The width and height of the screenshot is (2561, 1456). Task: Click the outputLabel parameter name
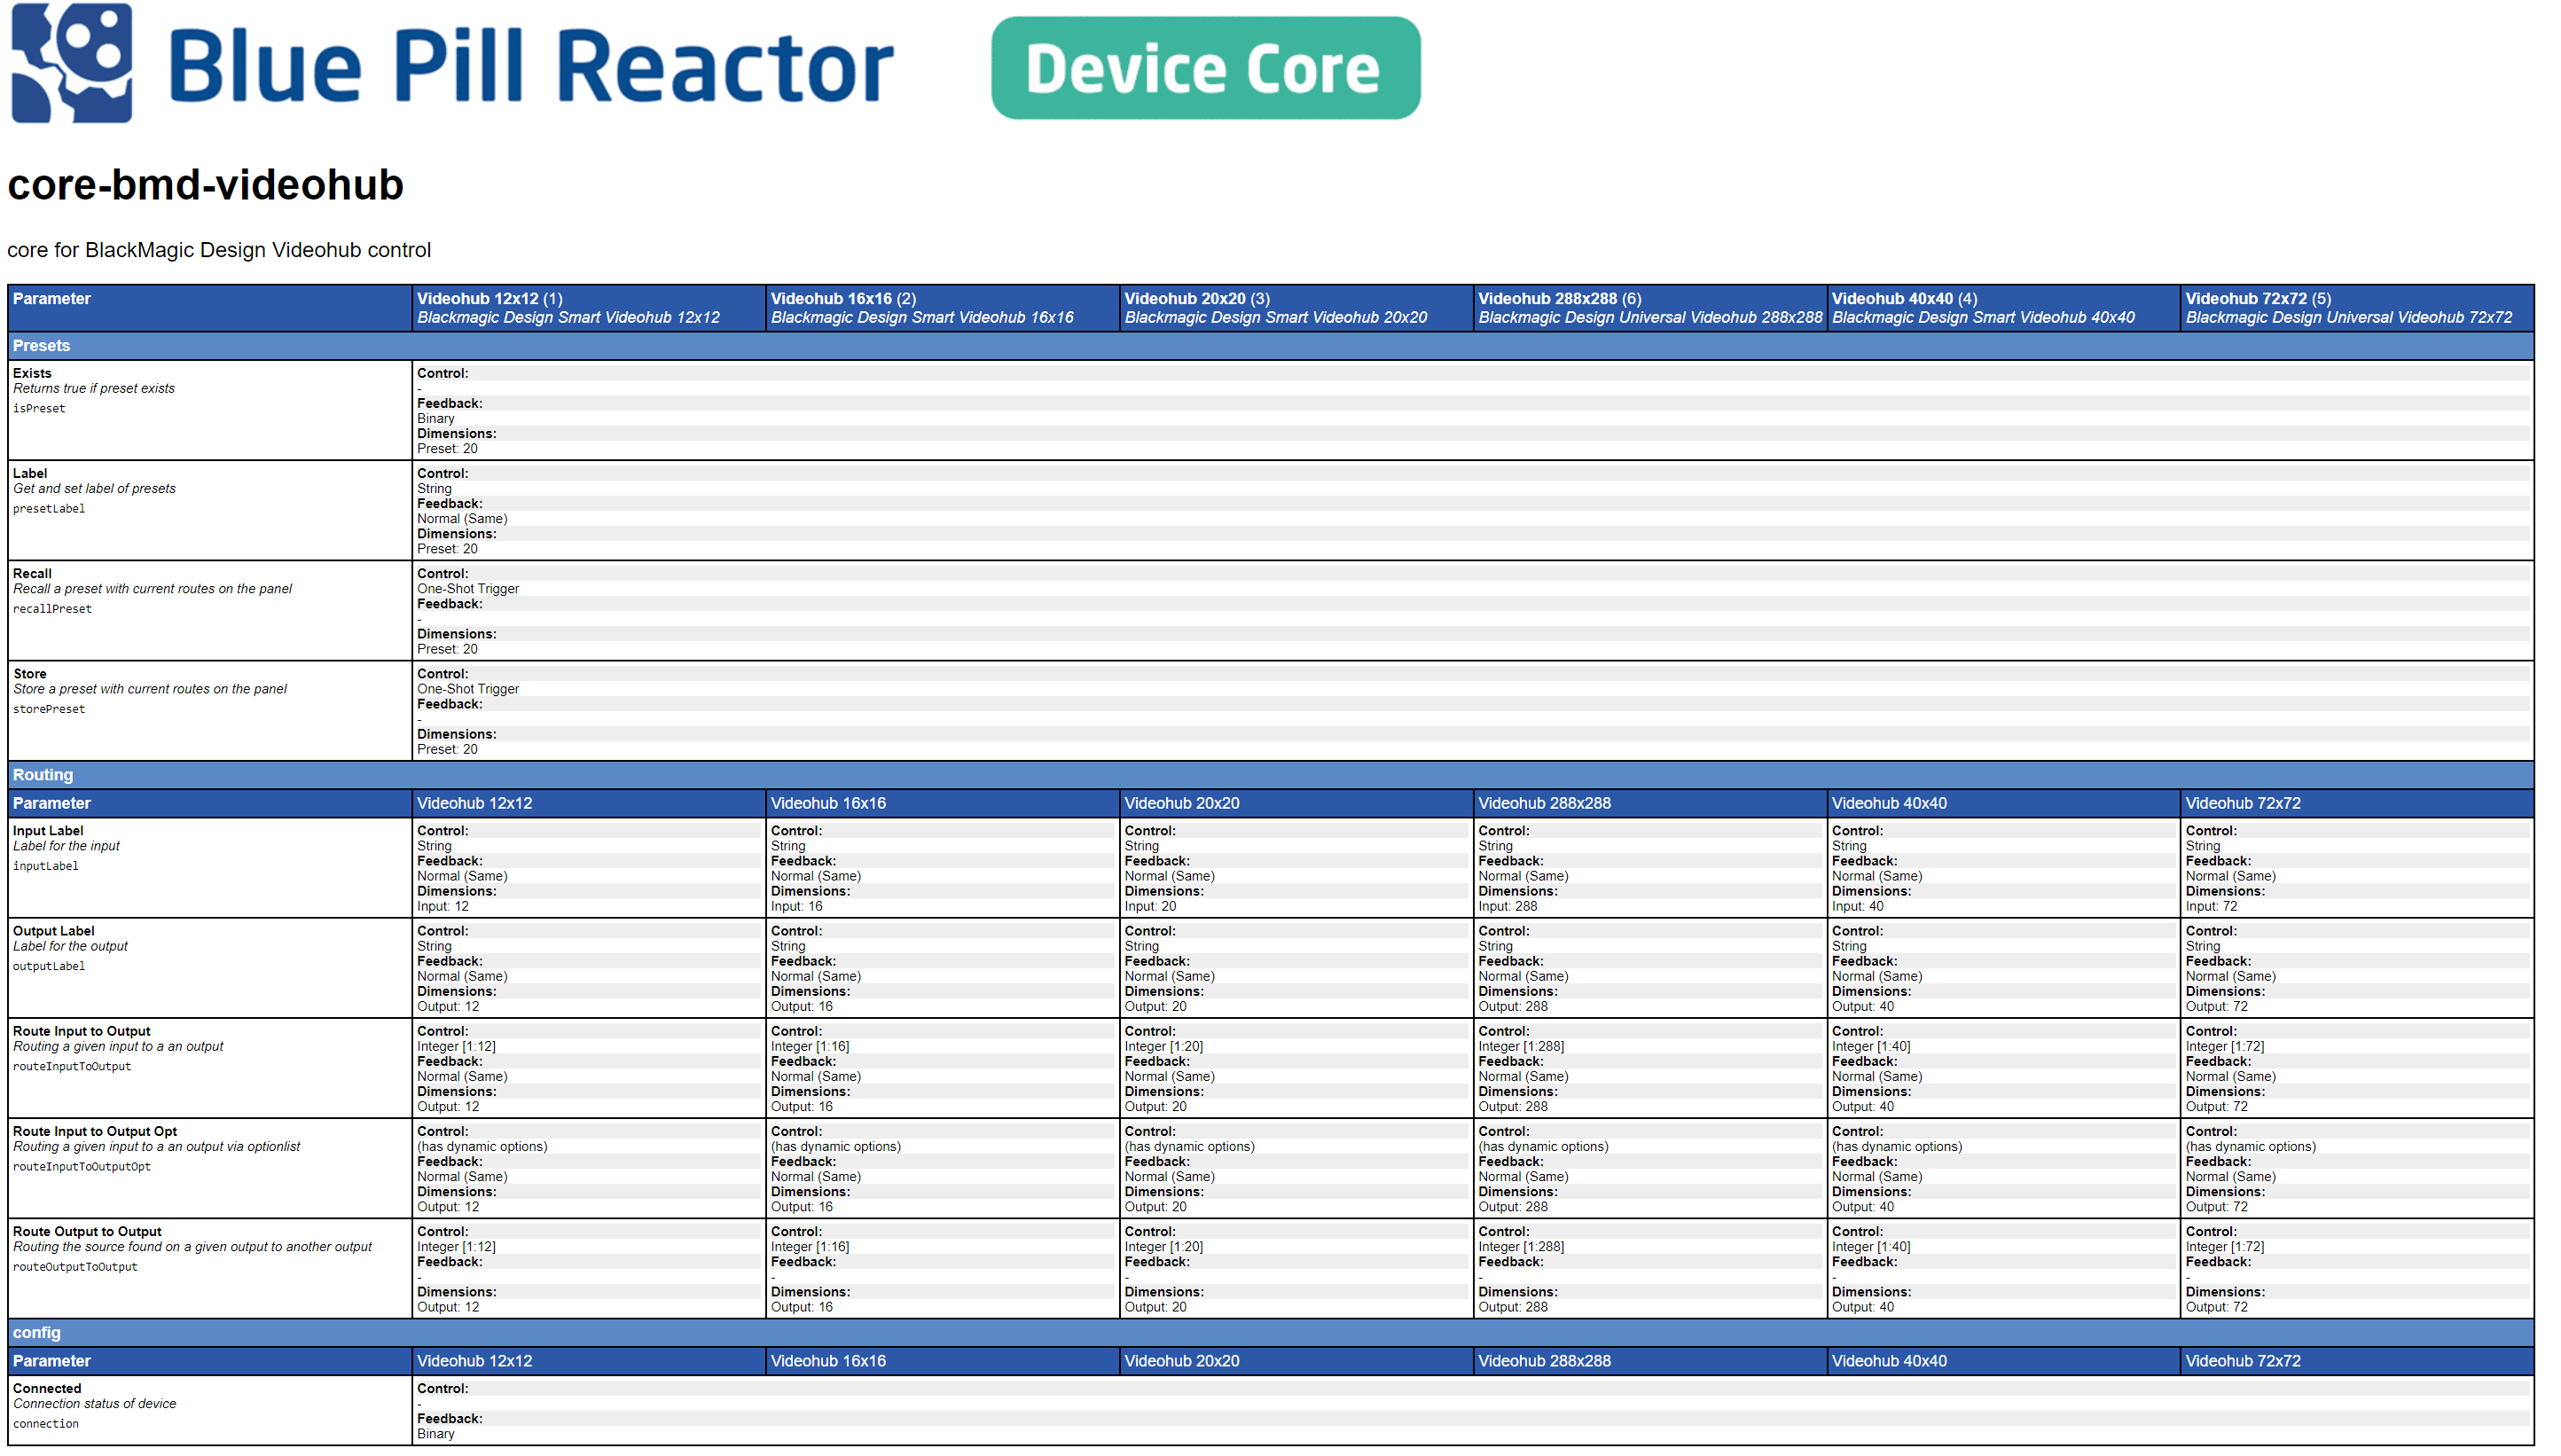[49, 966]
